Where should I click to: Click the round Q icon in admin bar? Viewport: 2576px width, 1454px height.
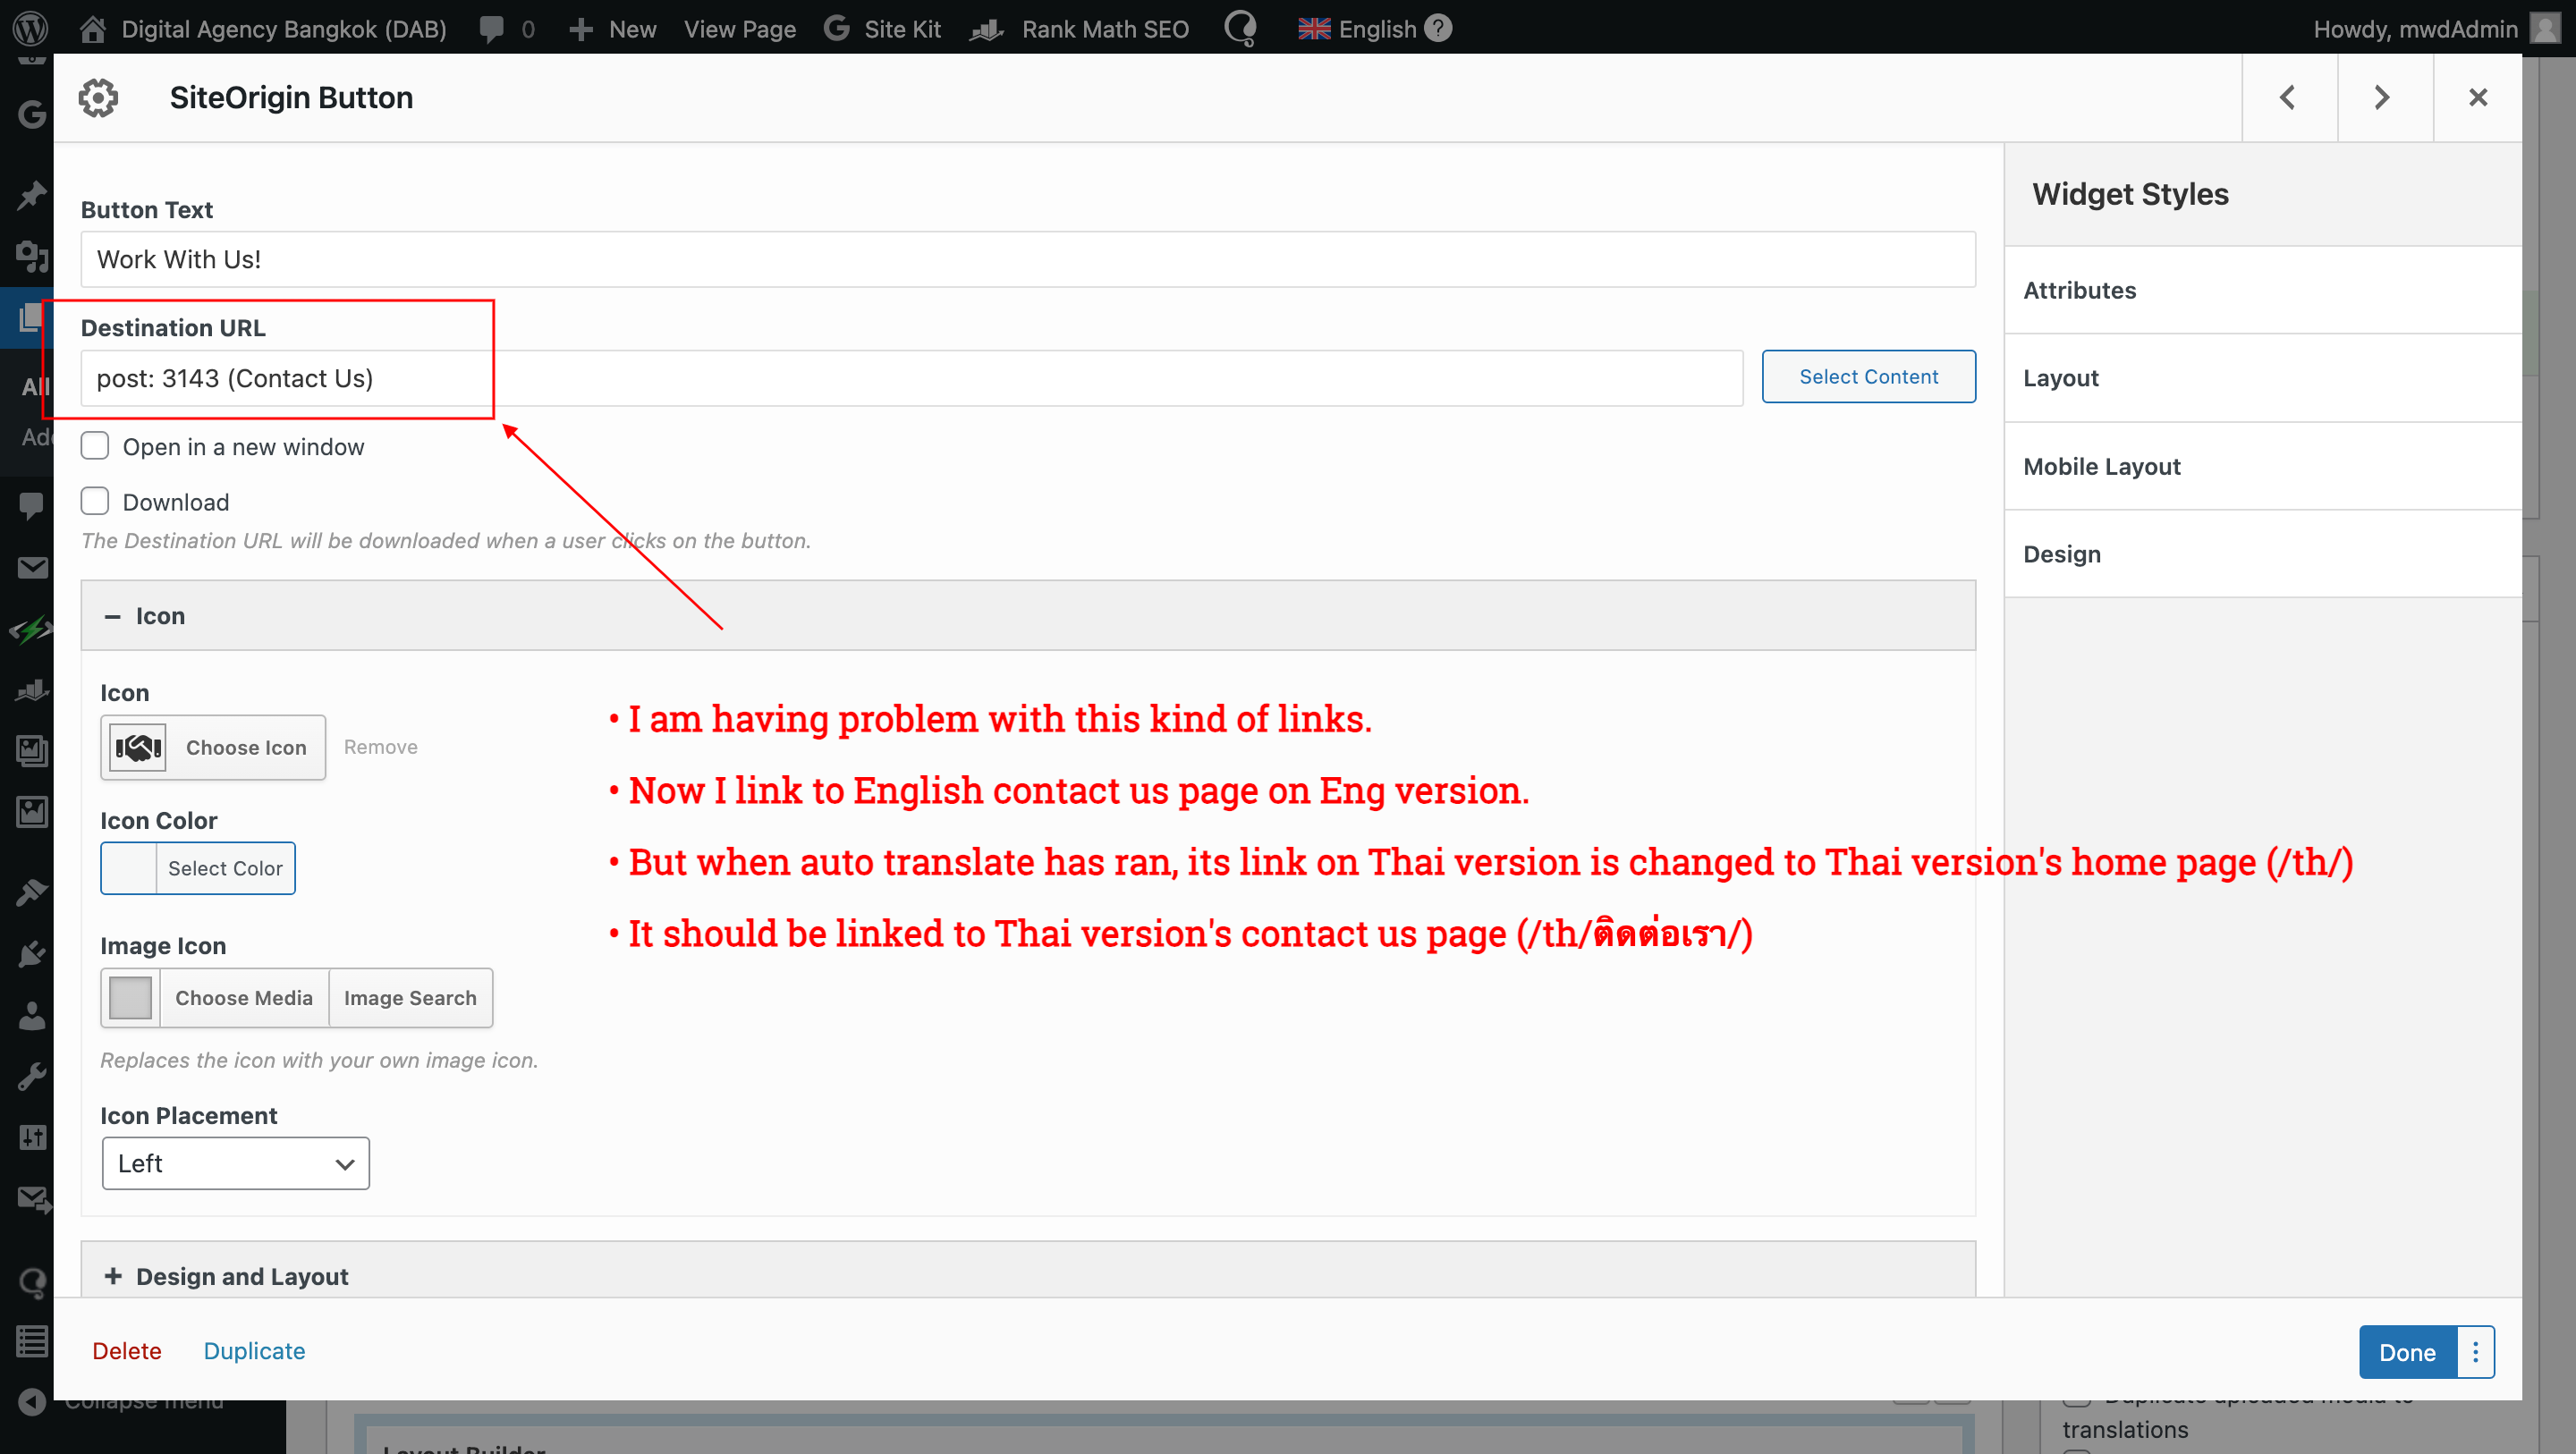coord(1240,28)
